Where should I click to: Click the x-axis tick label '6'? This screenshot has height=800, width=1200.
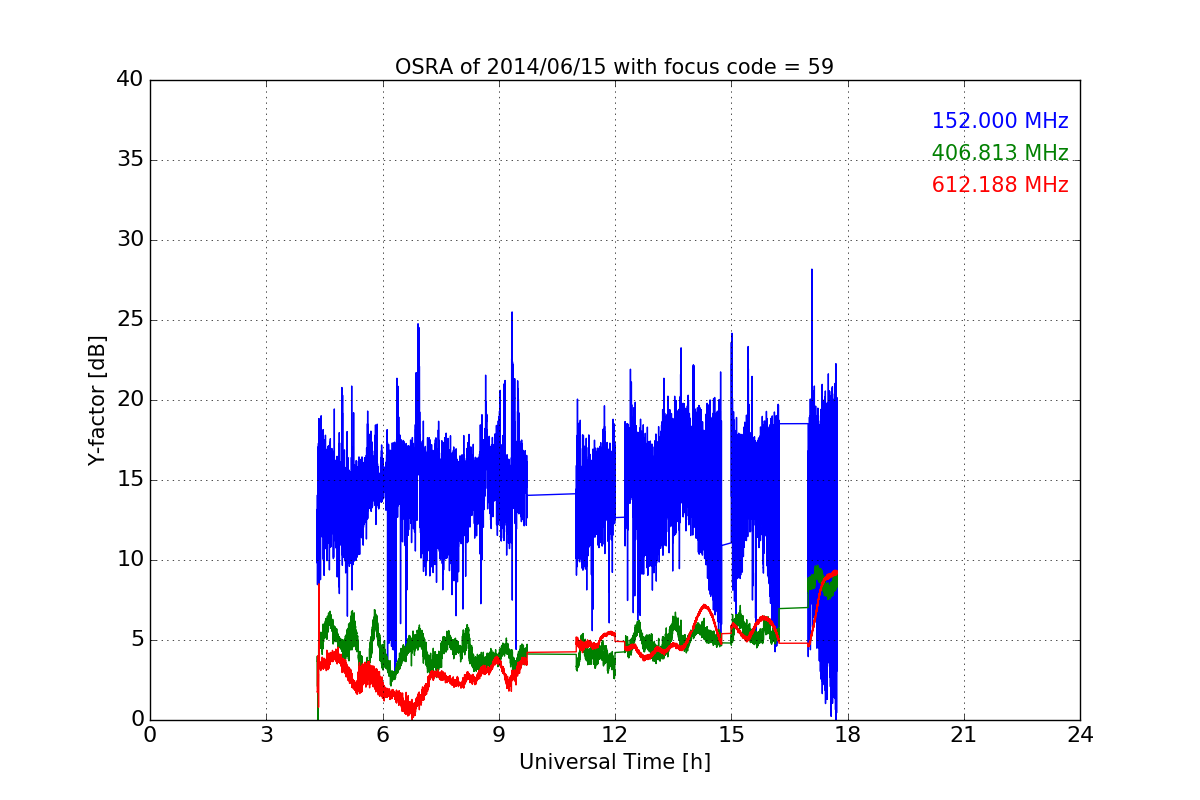point(383,734)
